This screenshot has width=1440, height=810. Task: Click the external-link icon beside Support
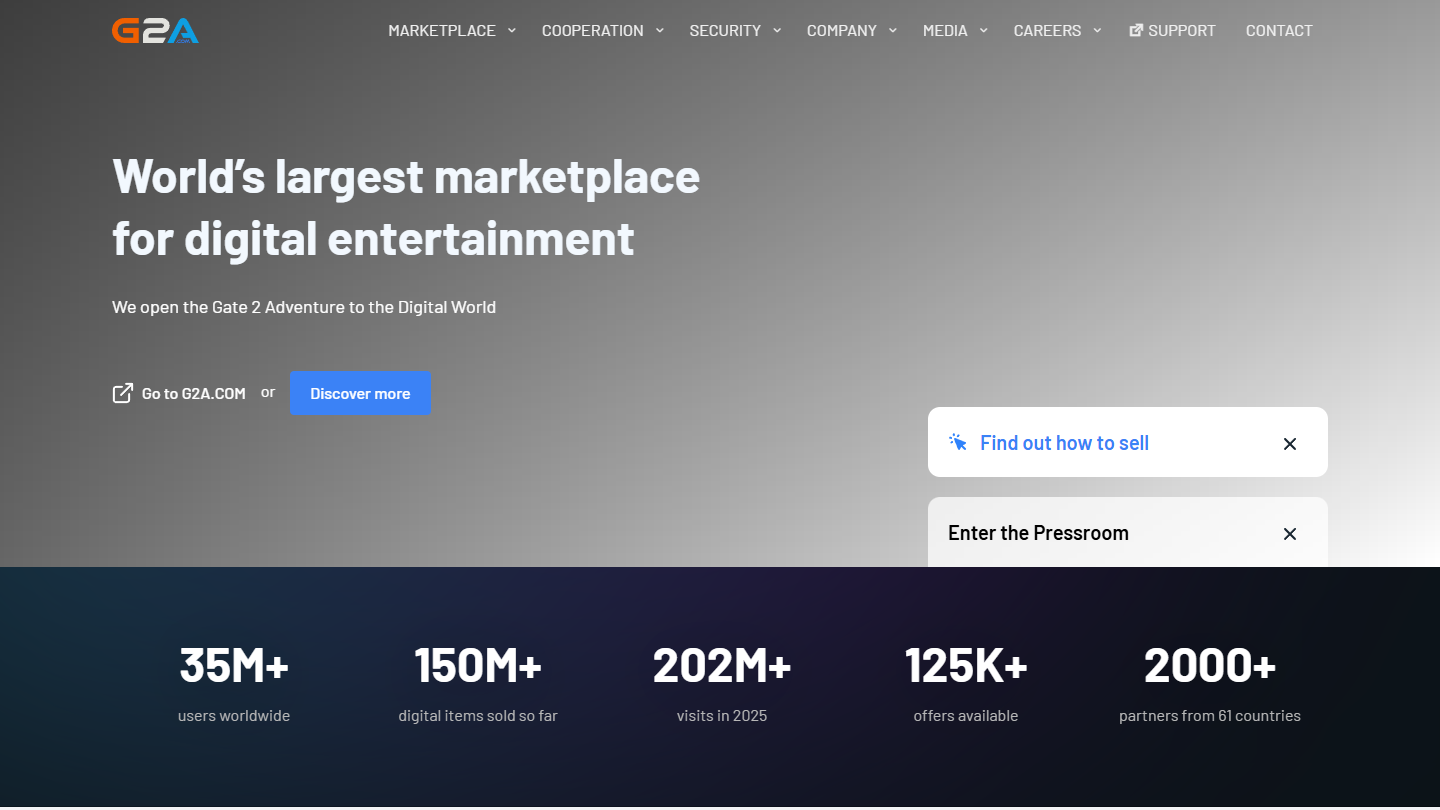pyautogui.click(x=1136, y=30)
